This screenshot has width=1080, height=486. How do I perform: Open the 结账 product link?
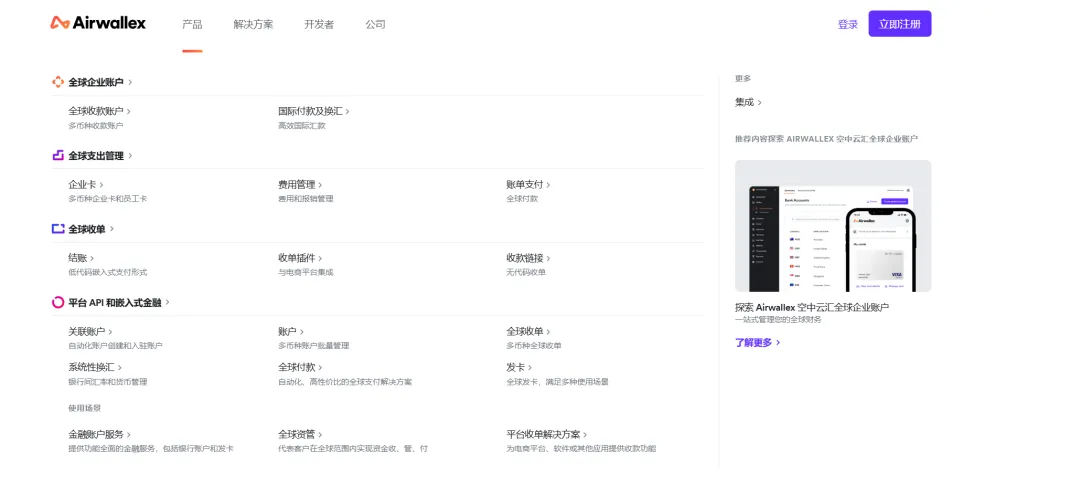pyautogui.click(x=81, y=258)
